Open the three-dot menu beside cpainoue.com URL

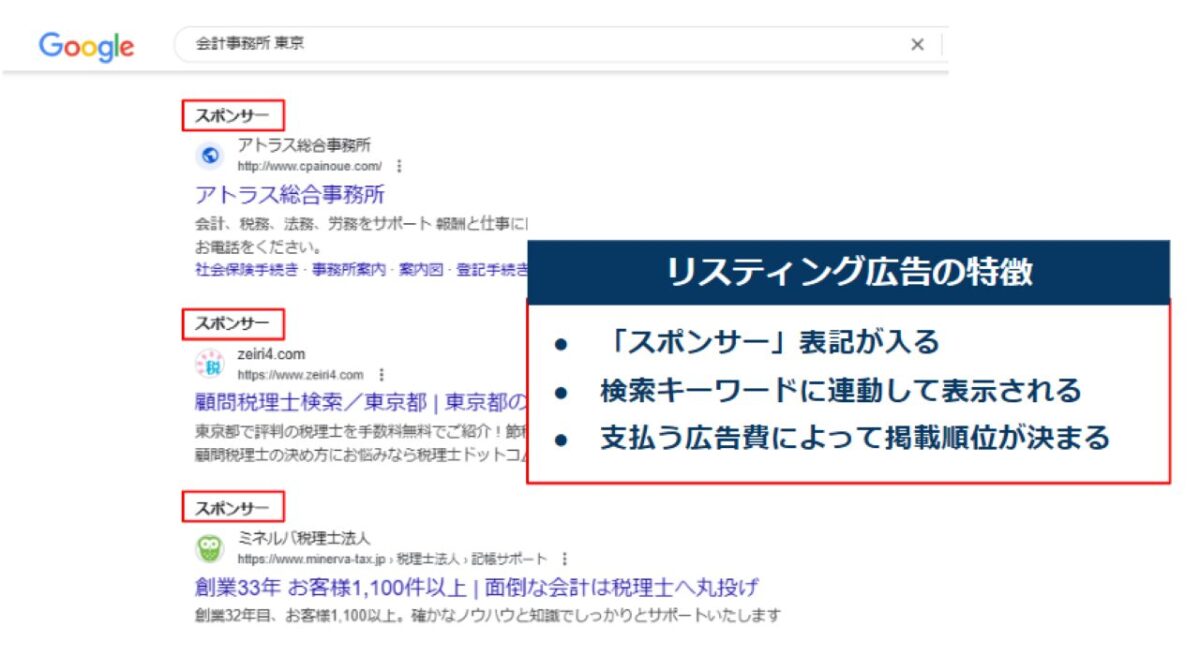tap(400, 166)
